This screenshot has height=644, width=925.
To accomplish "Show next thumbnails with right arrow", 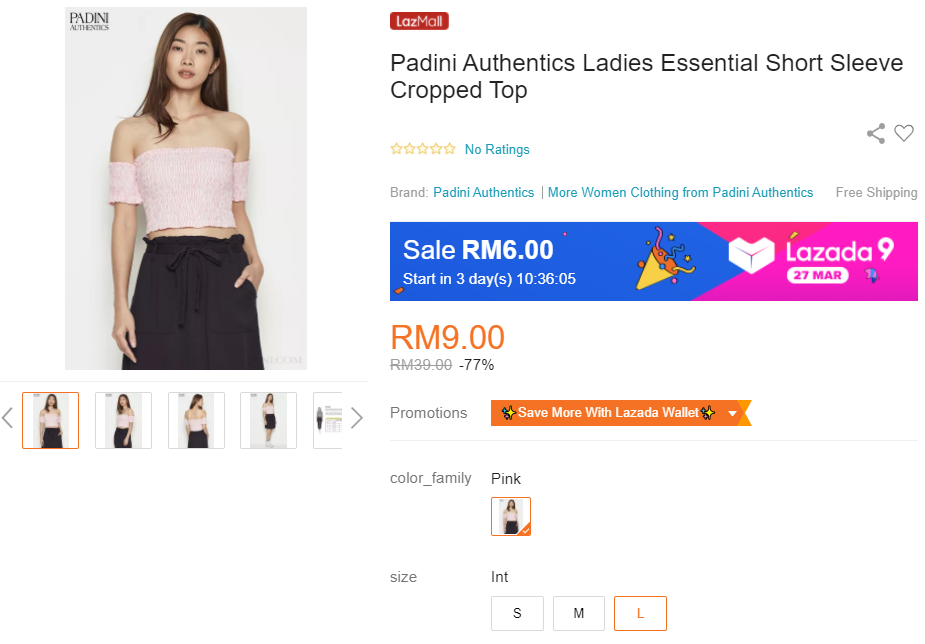I will point(356,418).
